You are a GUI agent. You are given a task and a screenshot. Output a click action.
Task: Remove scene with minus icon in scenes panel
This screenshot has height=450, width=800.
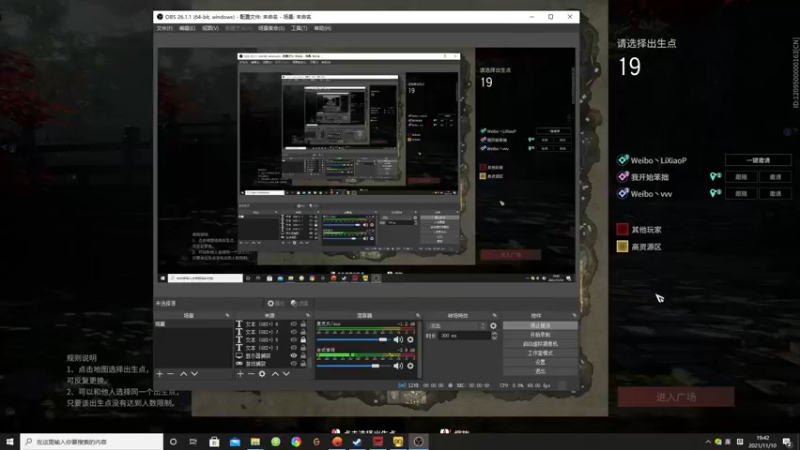170,374
